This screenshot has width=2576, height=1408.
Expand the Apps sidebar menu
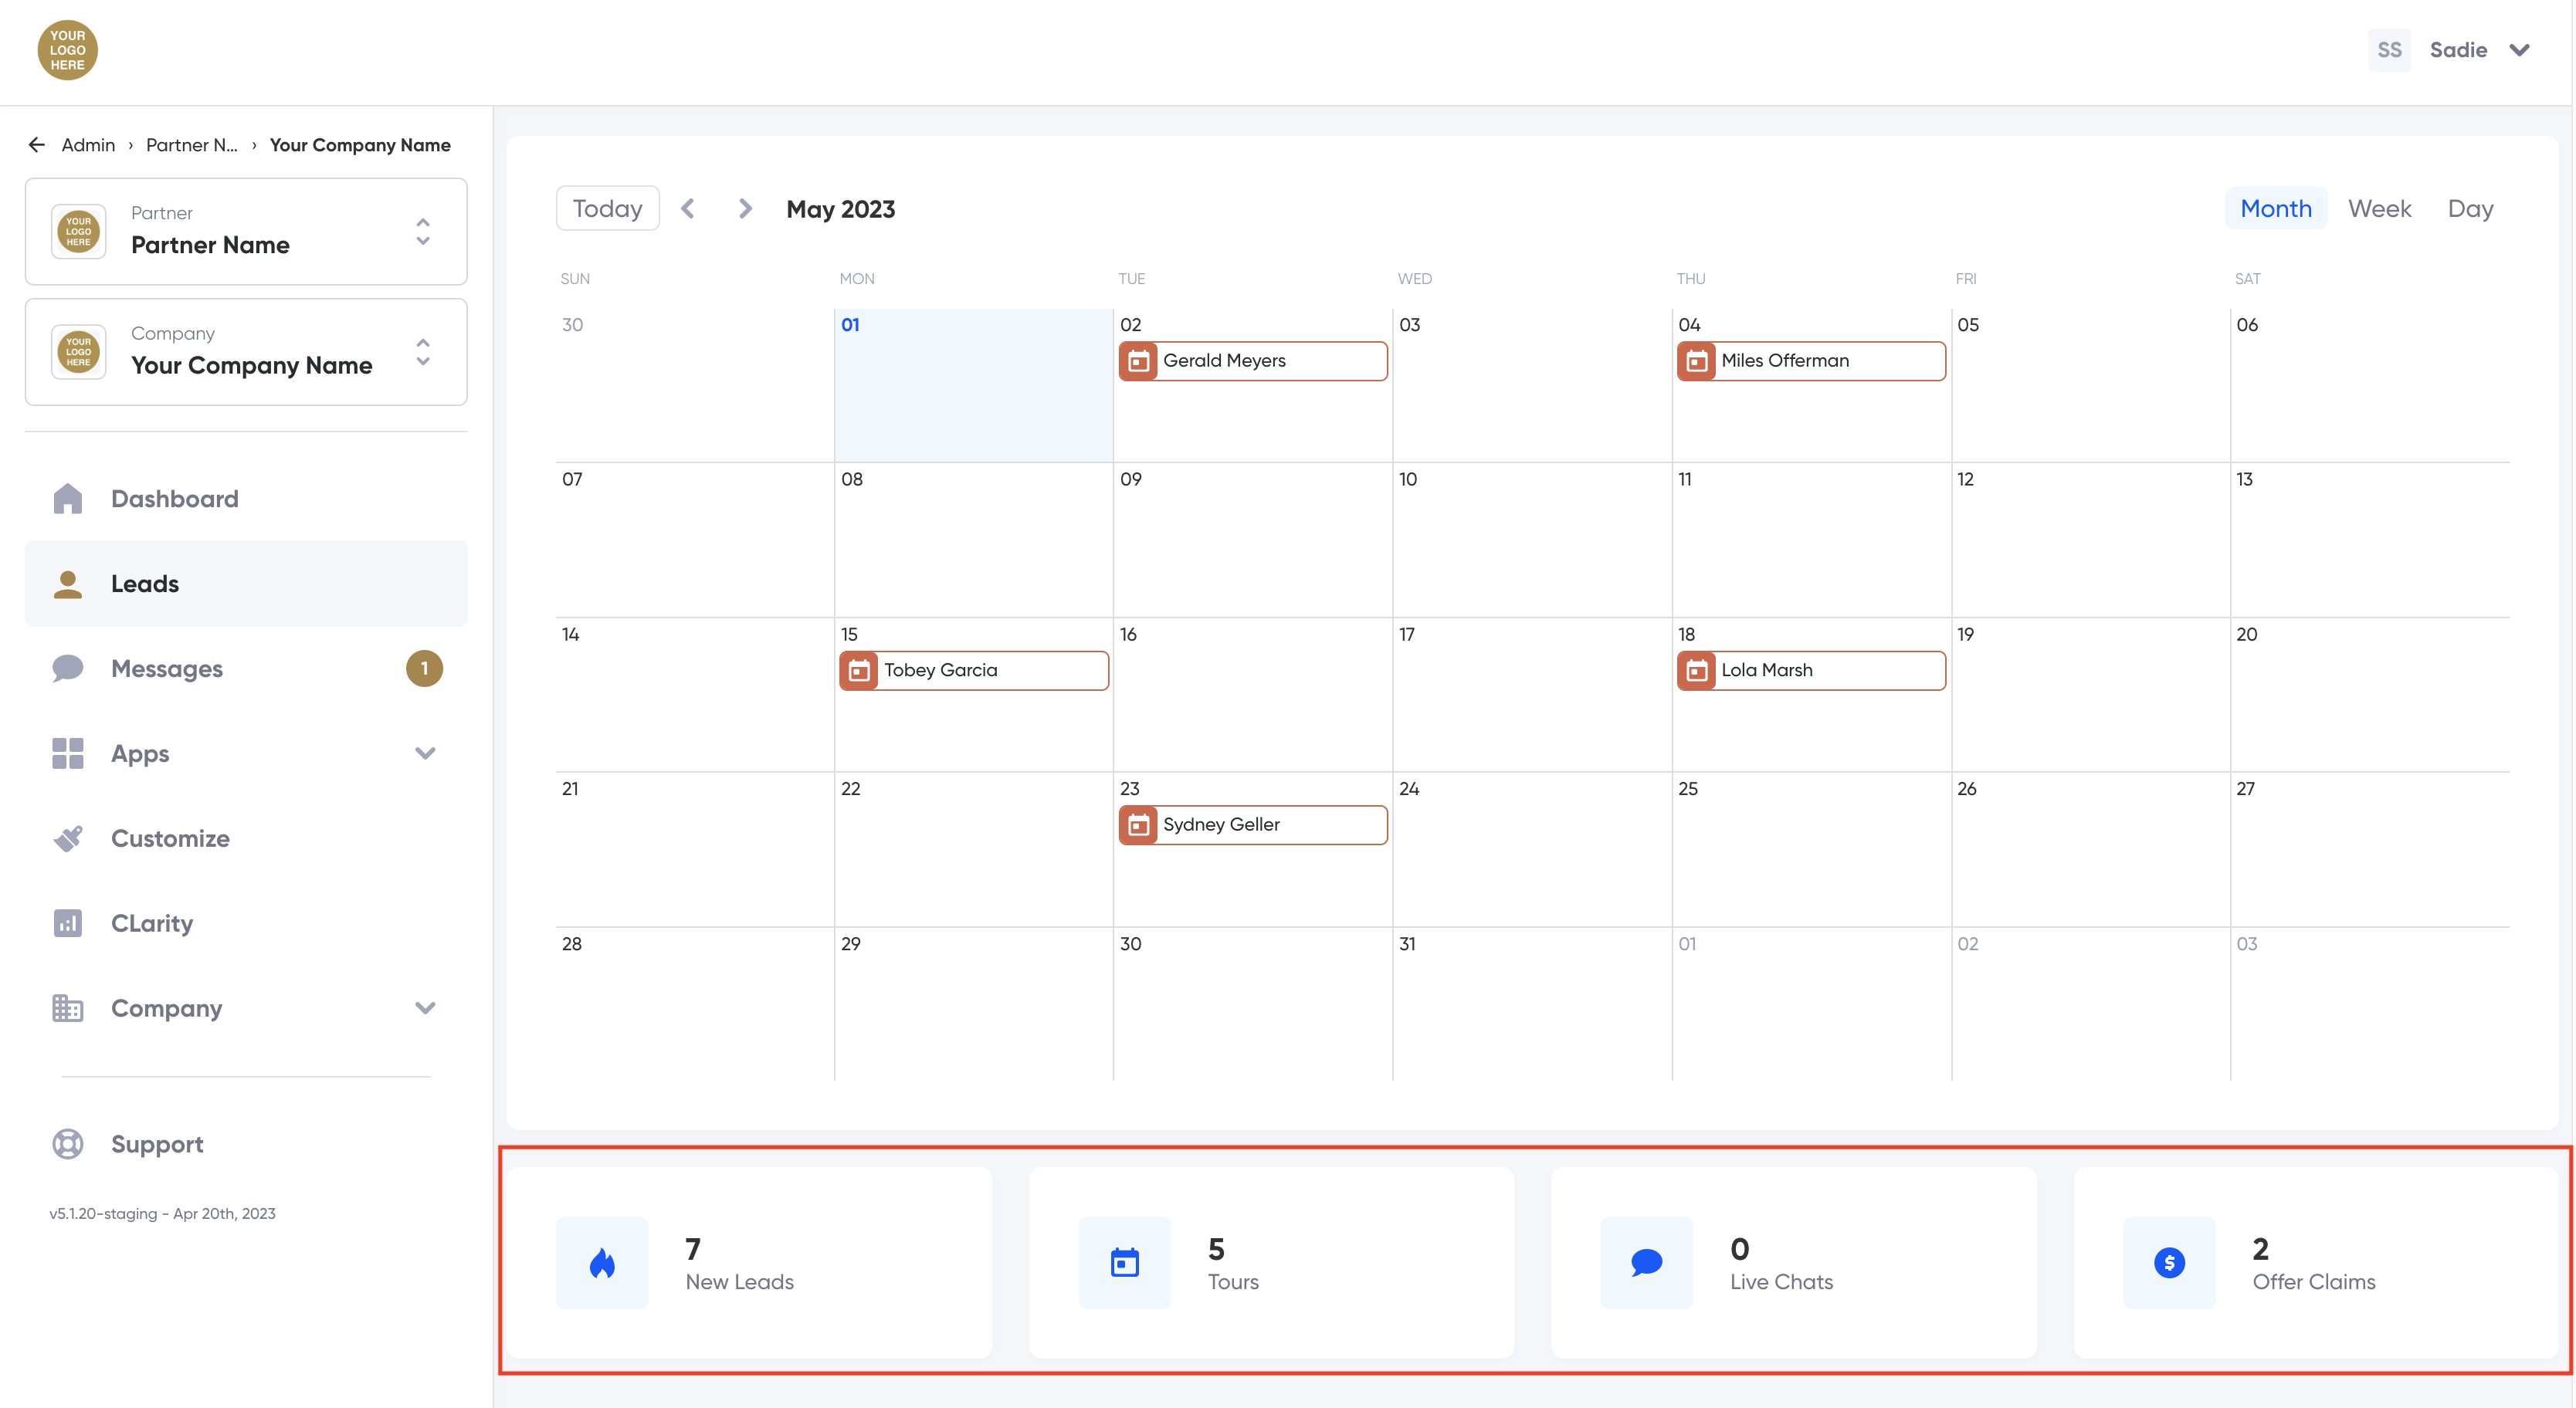[x=425, y=753]
